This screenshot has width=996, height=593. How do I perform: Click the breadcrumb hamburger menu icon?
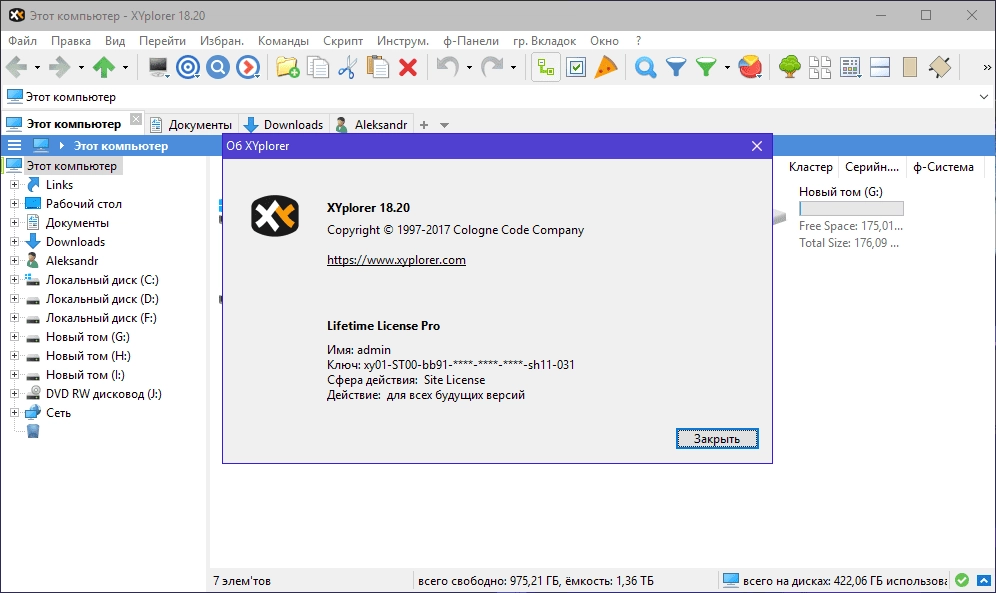click(x=14, y=145)
